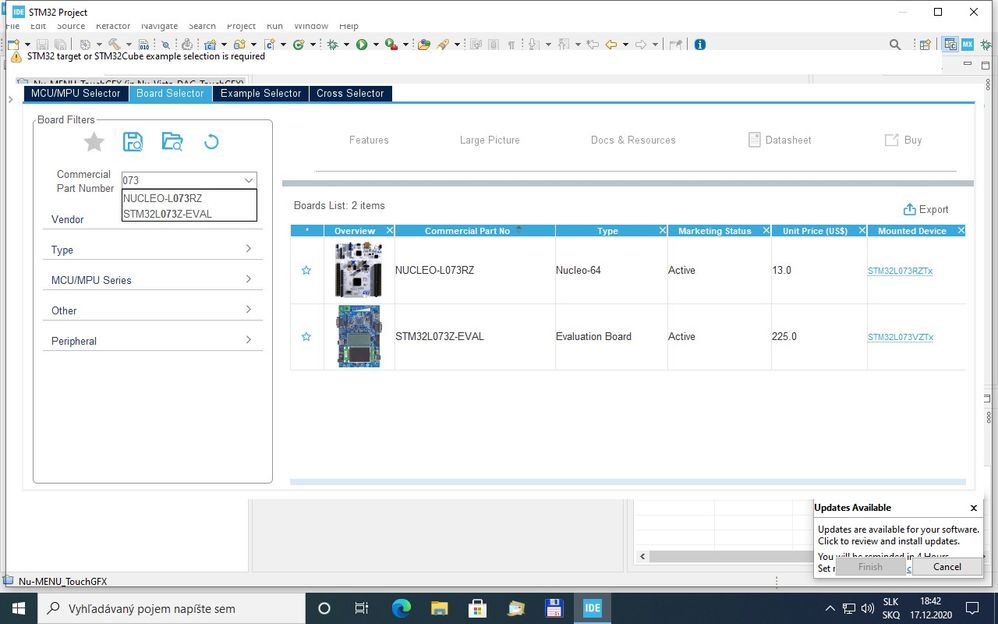Open the Run button dropdown arrow
Image resolution: width=998 pixels, height=624 pixels.
[x=376, y=45]
